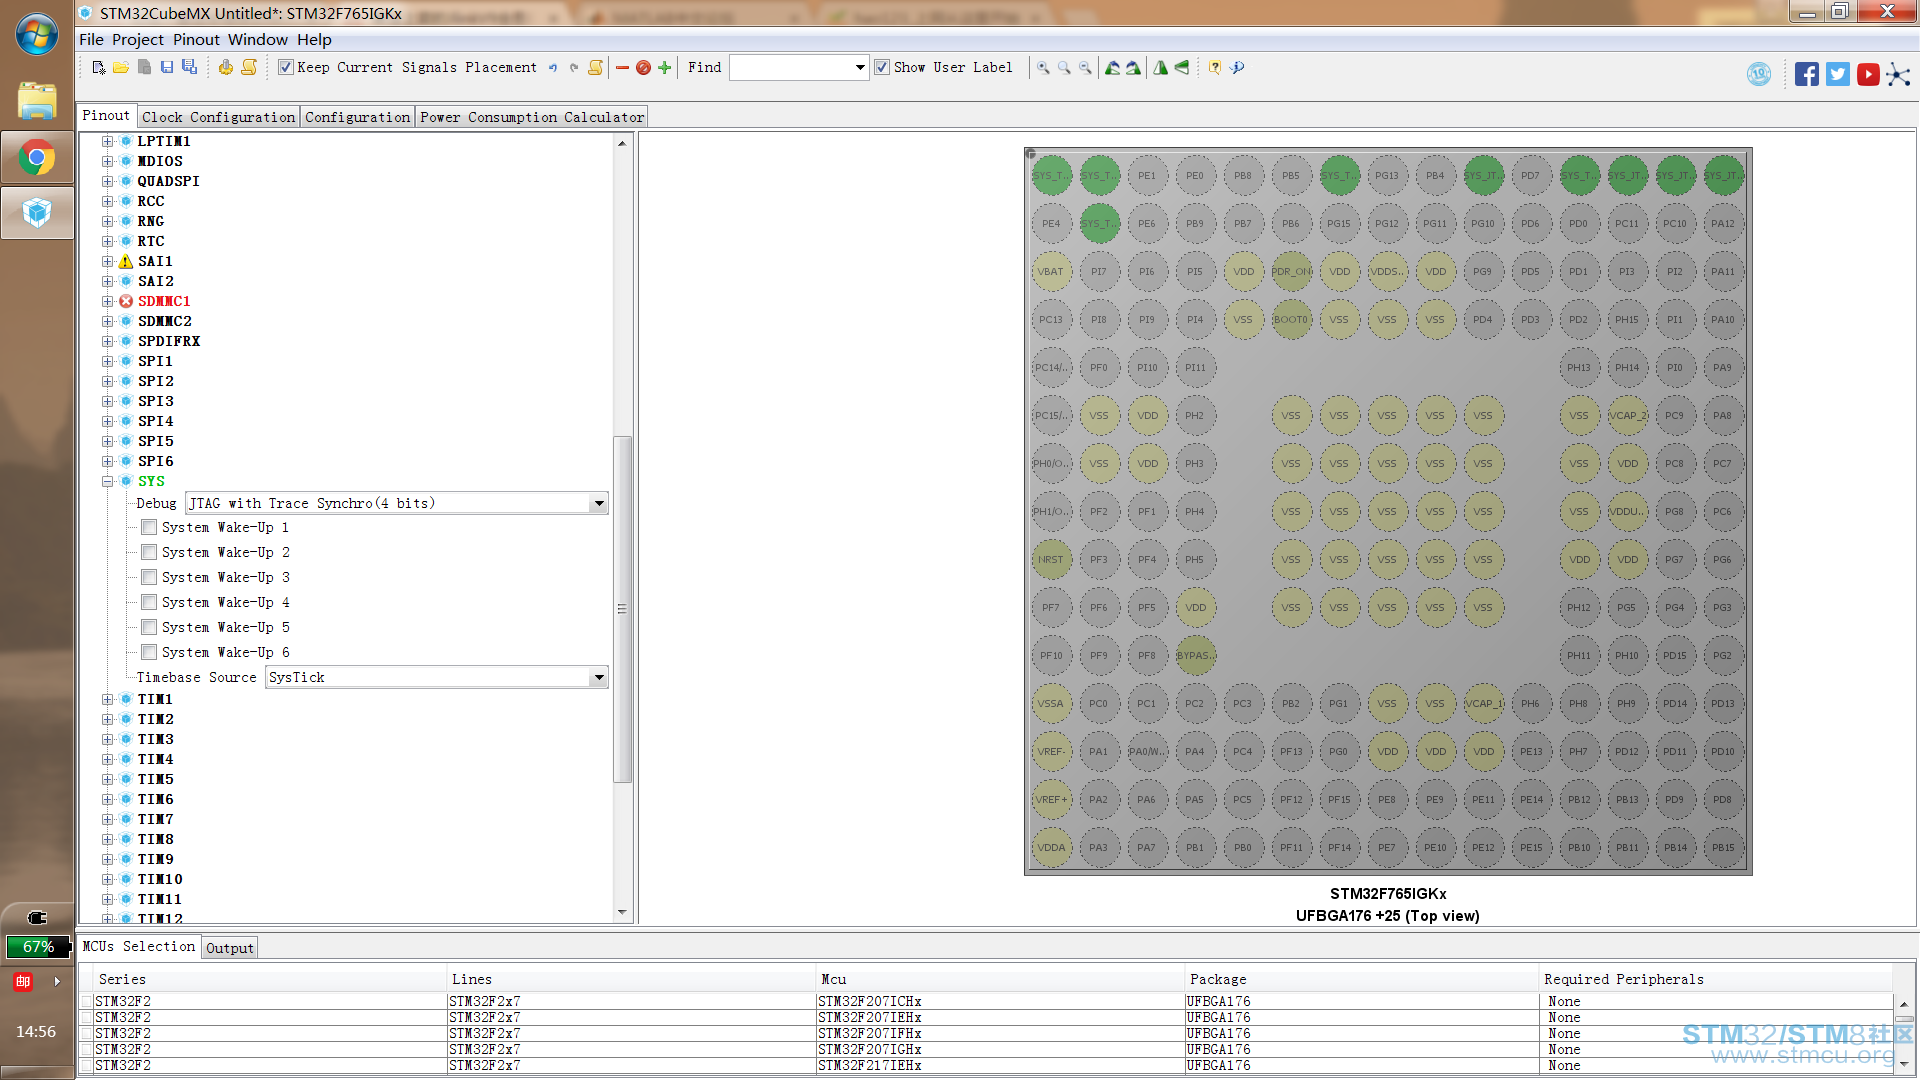
Task: Click the green plus toolbar icon
Action: [664, 67]
